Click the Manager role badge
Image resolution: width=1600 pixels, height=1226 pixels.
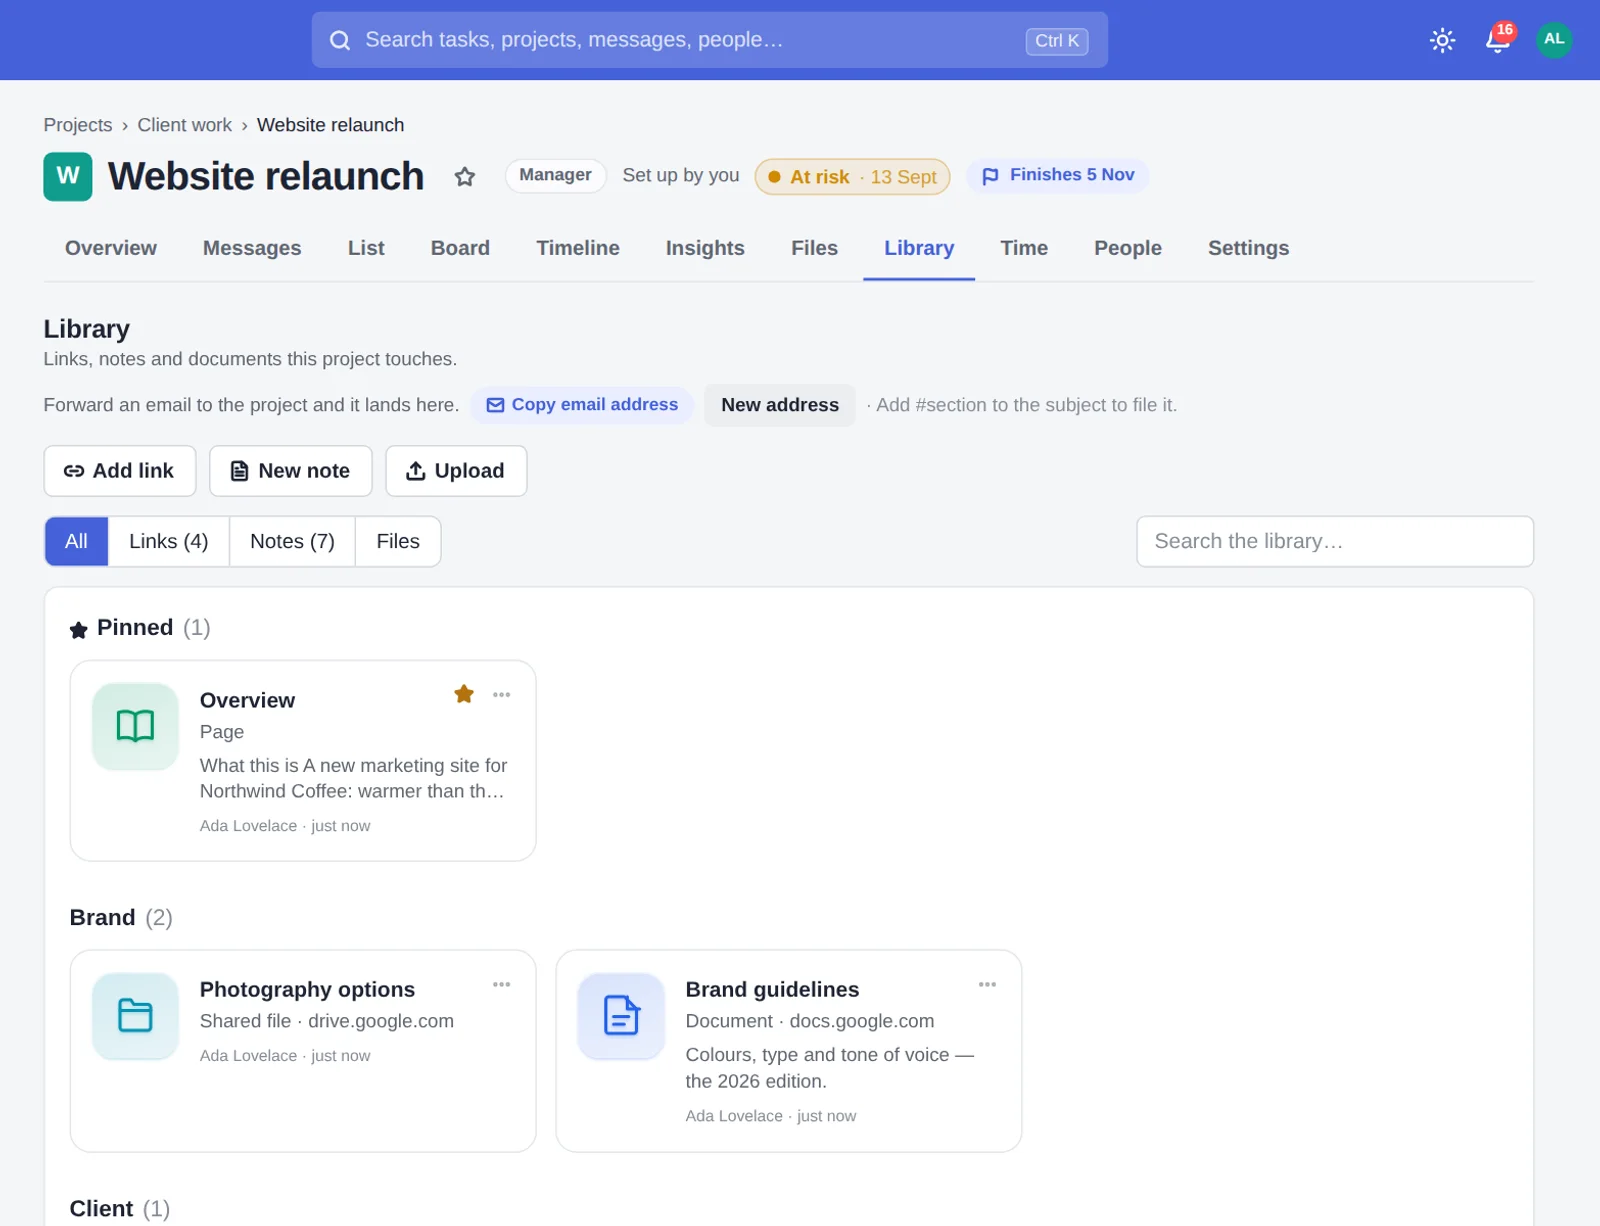coord(555,175)
